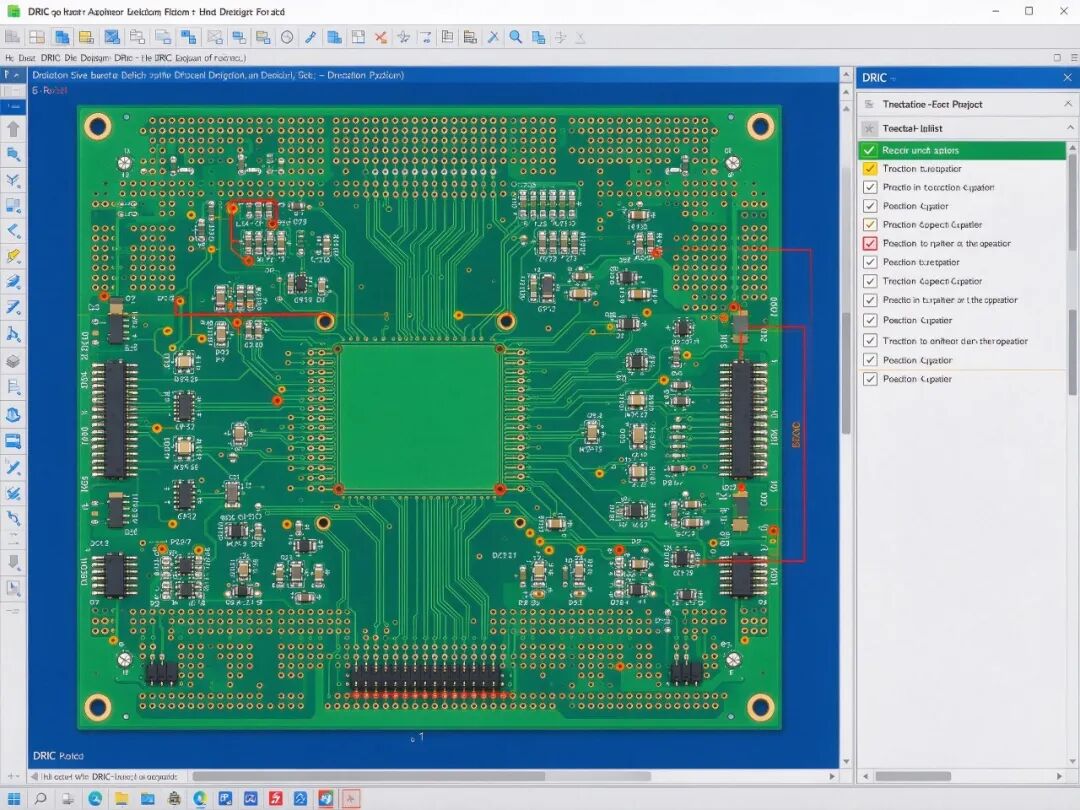This screenshot has width=1080, height=810.
Task: Click left scroll arrow of DRIC panel bottom
Action: click(866, 776)
